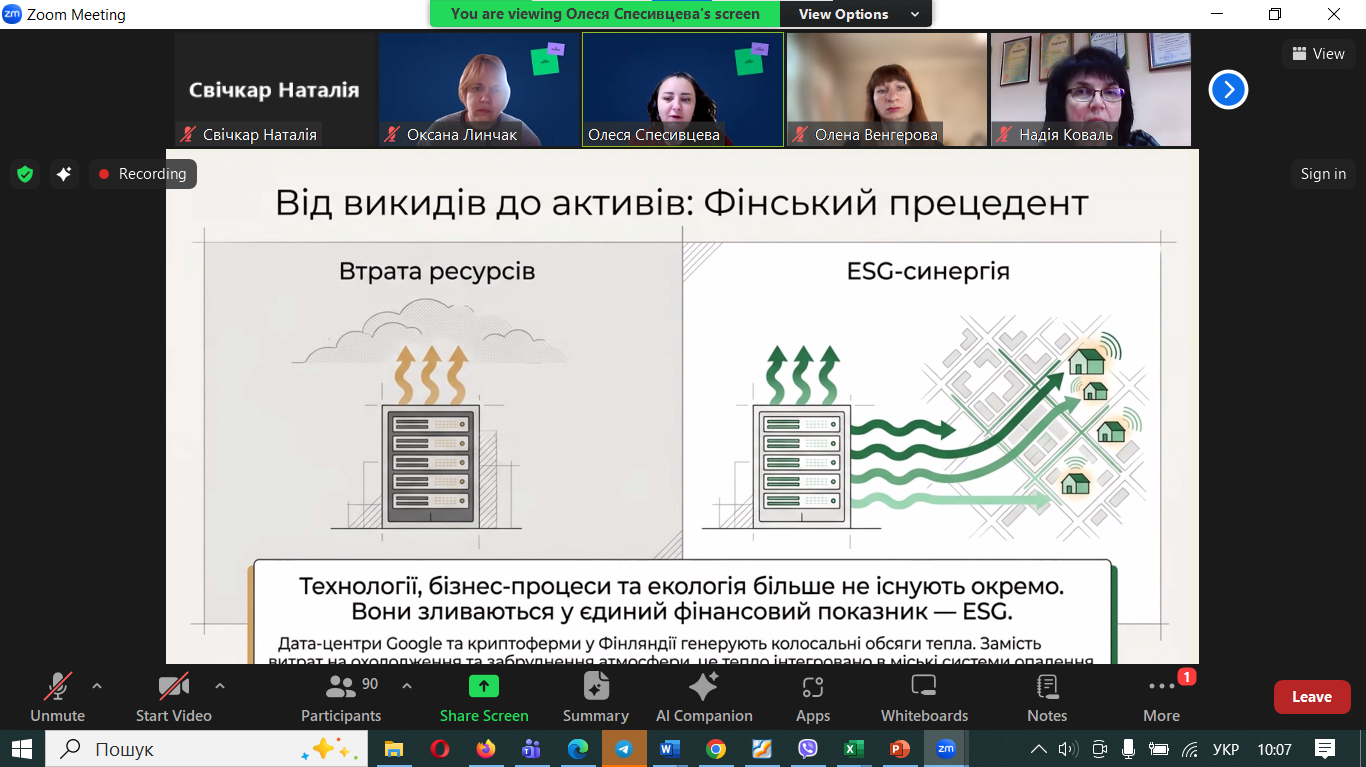The height and width of the screenshot is (767, 1366).
Task: Show the Participants list
Action: pyautogui.click(x=341, y=697)
